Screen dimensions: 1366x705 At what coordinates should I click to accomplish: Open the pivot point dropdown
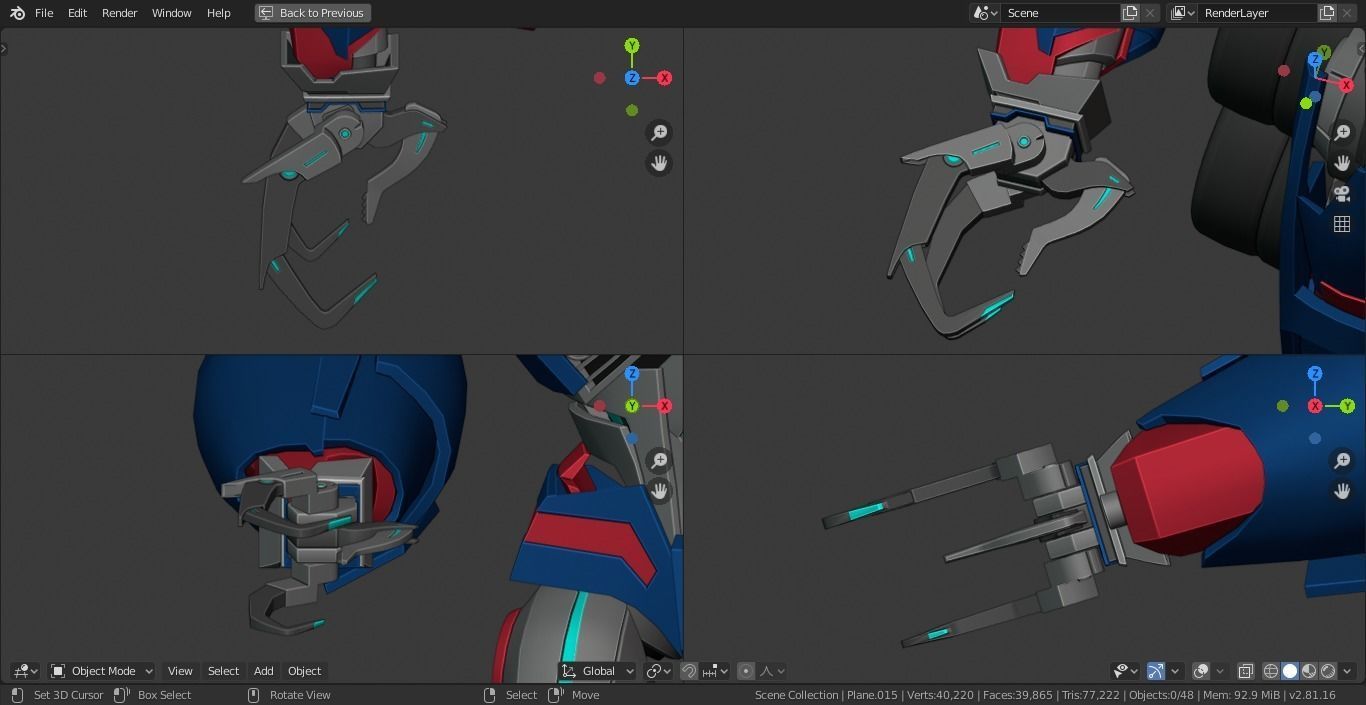(x=658, y=671)
